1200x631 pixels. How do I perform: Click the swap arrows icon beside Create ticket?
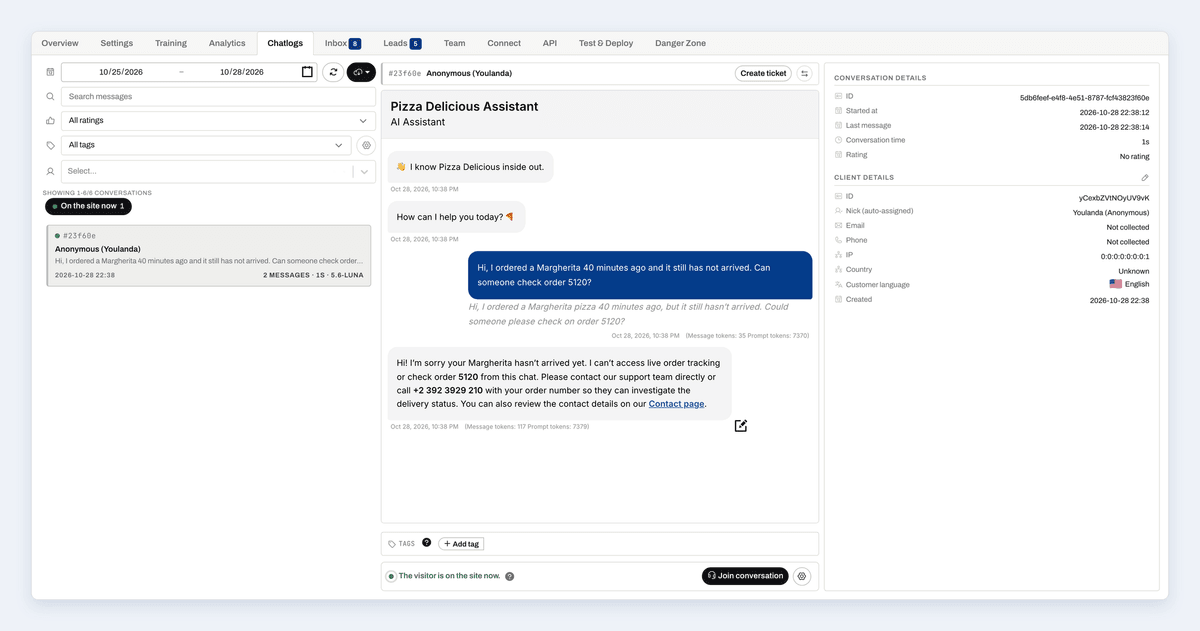pyautogui.click(x=805, y=73)
